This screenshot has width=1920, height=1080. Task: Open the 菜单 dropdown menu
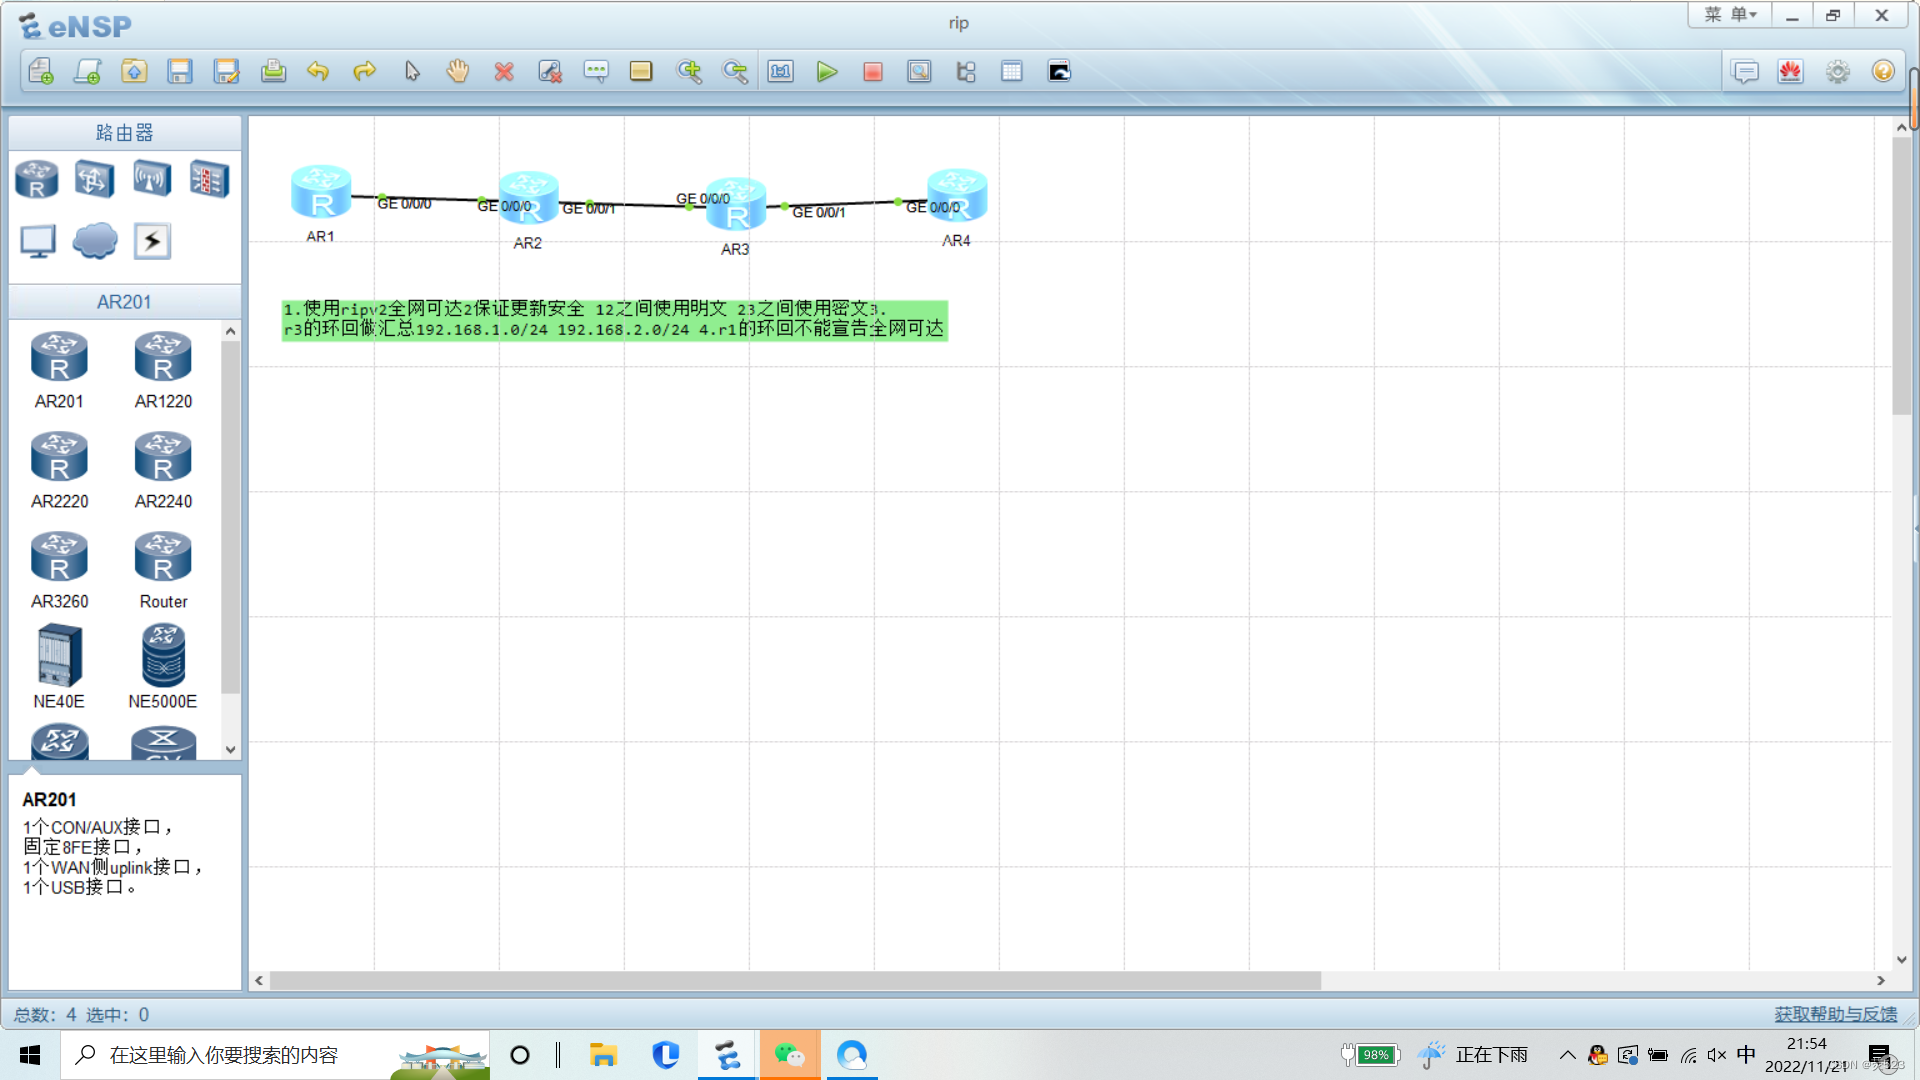point(1730,15)
